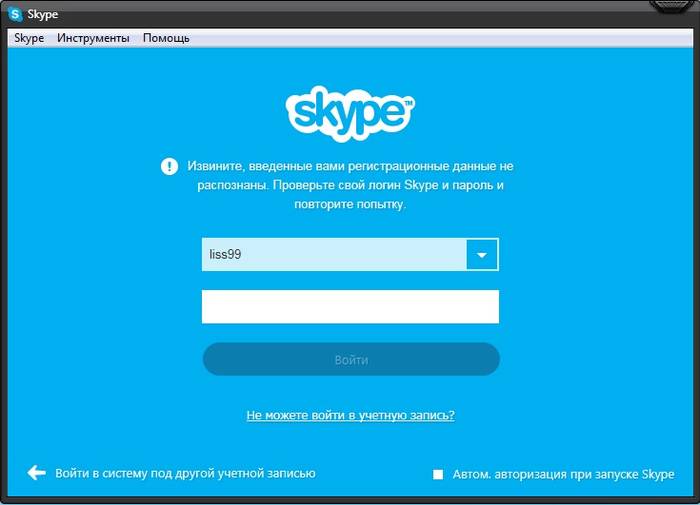The height and width of the screenshot is (505, 700).
Task: Click the Войти sign-in button
Action: pos(351,359)
